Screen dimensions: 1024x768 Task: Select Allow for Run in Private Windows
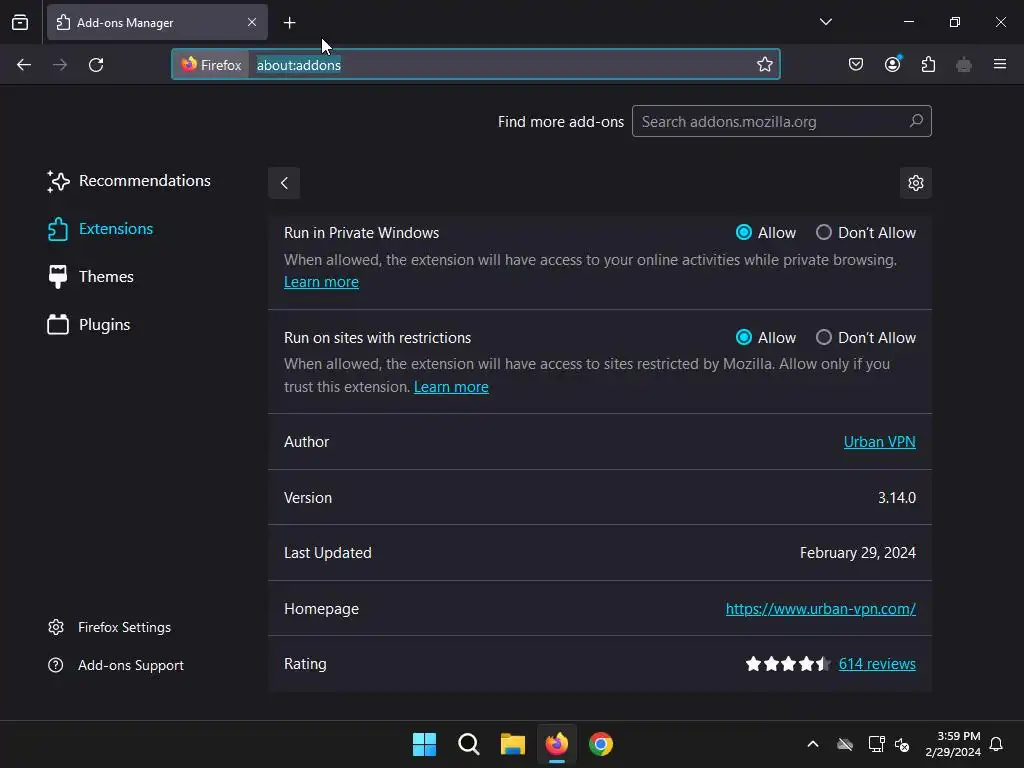click(x=744, y=232)
